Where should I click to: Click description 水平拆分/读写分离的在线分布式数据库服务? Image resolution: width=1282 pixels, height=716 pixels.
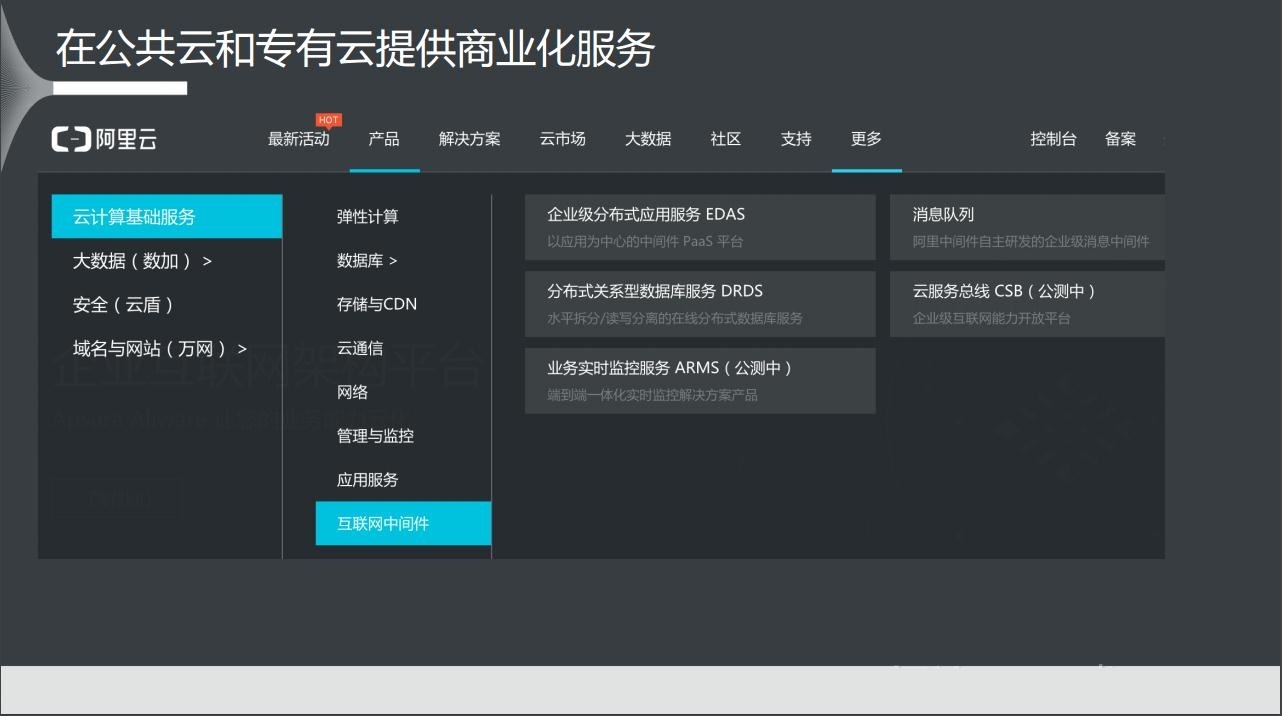click(x=675, y=318)
